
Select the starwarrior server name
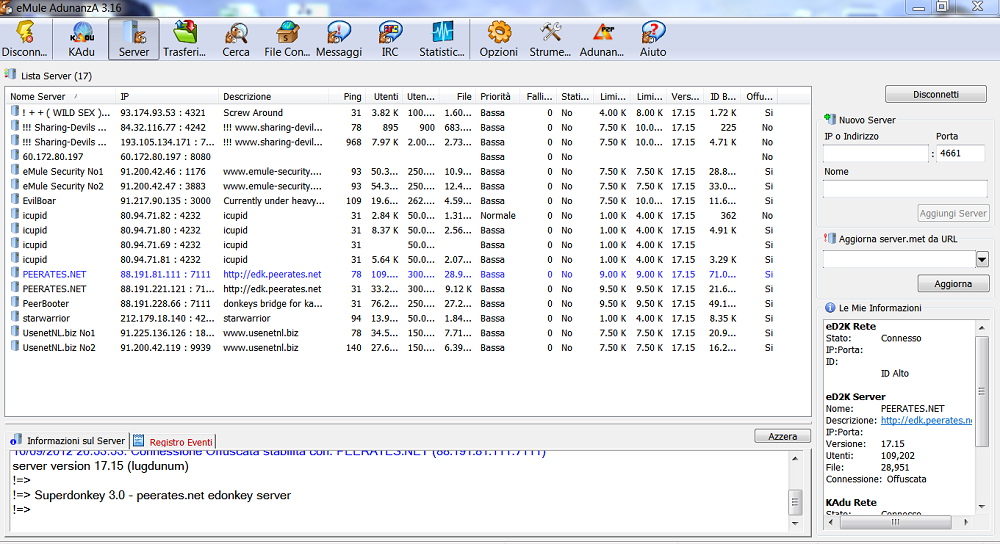pos(46,318)
